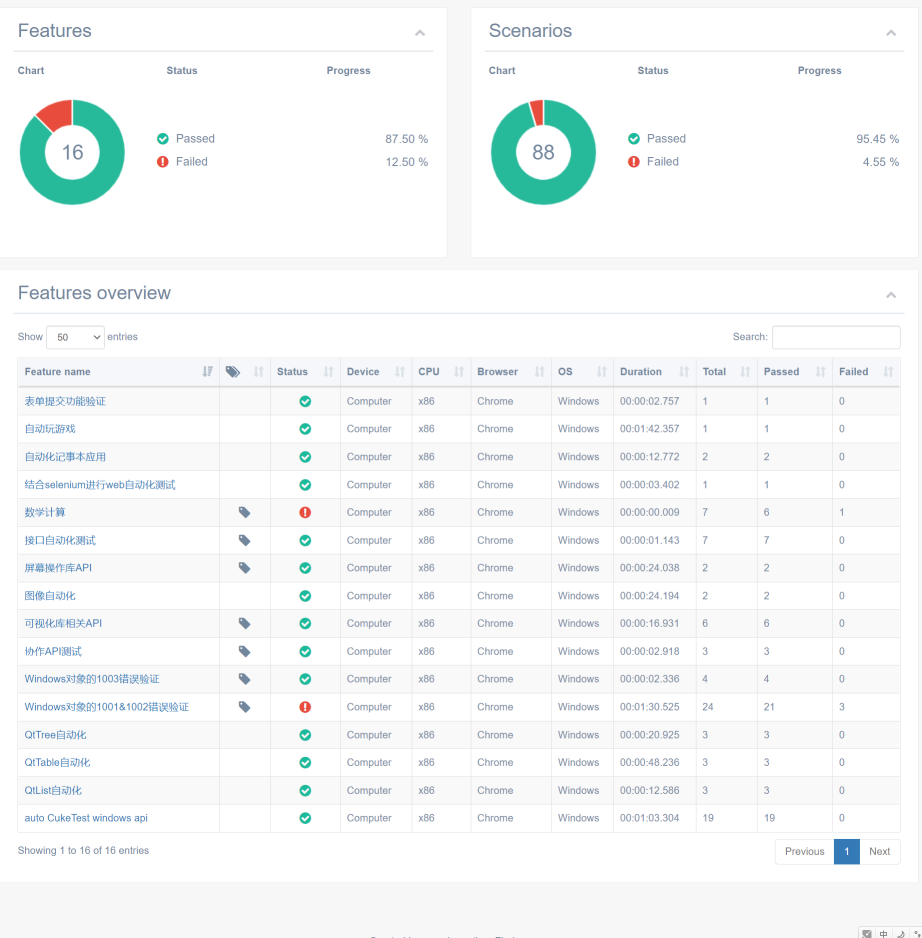Click red failed icon for Windows对象的1001&1002错误验证
The width and height of the screenshot is (922, 938).
(305, 707)
